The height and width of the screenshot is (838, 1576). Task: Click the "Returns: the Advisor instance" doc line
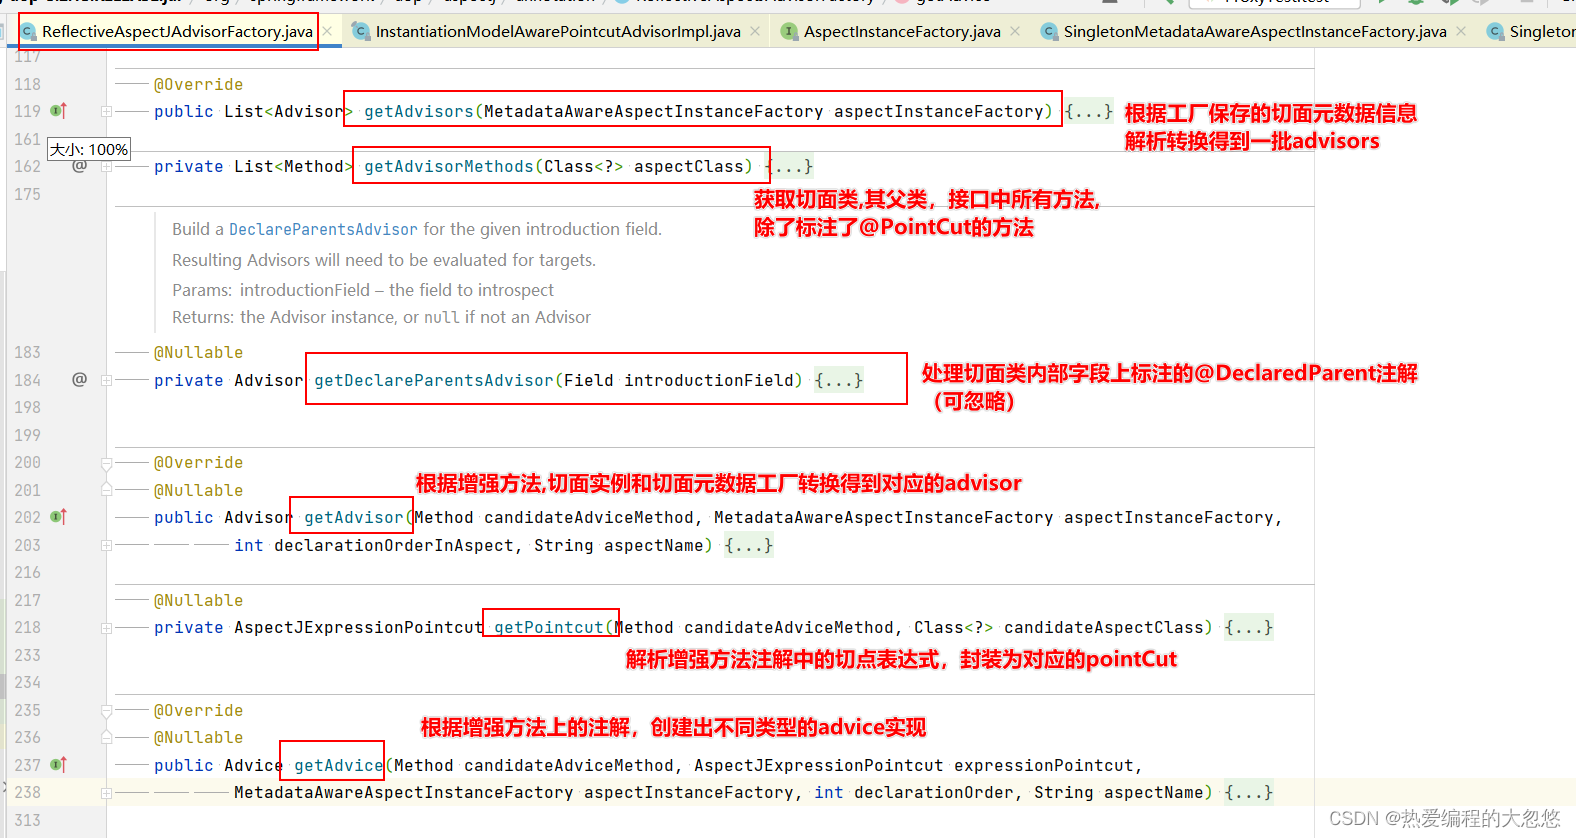pos(381,317)
